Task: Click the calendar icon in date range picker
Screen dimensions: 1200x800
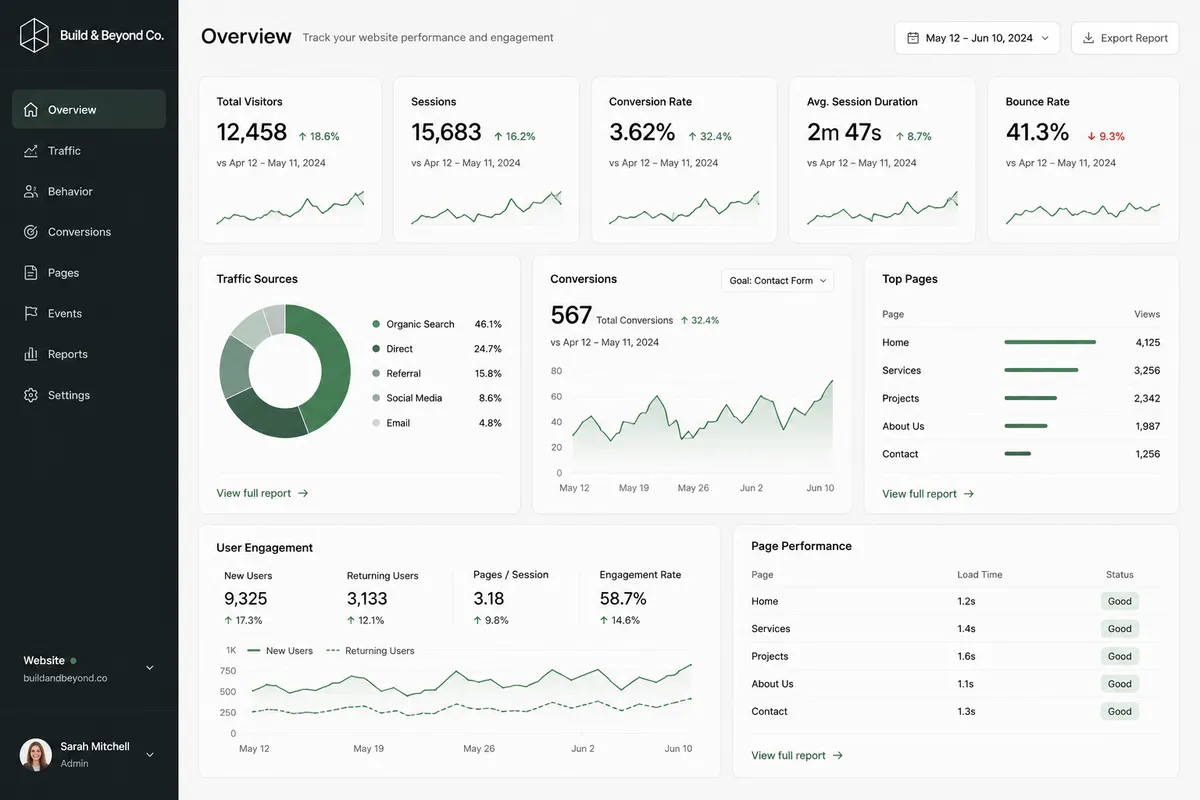Action: point(912,38)
